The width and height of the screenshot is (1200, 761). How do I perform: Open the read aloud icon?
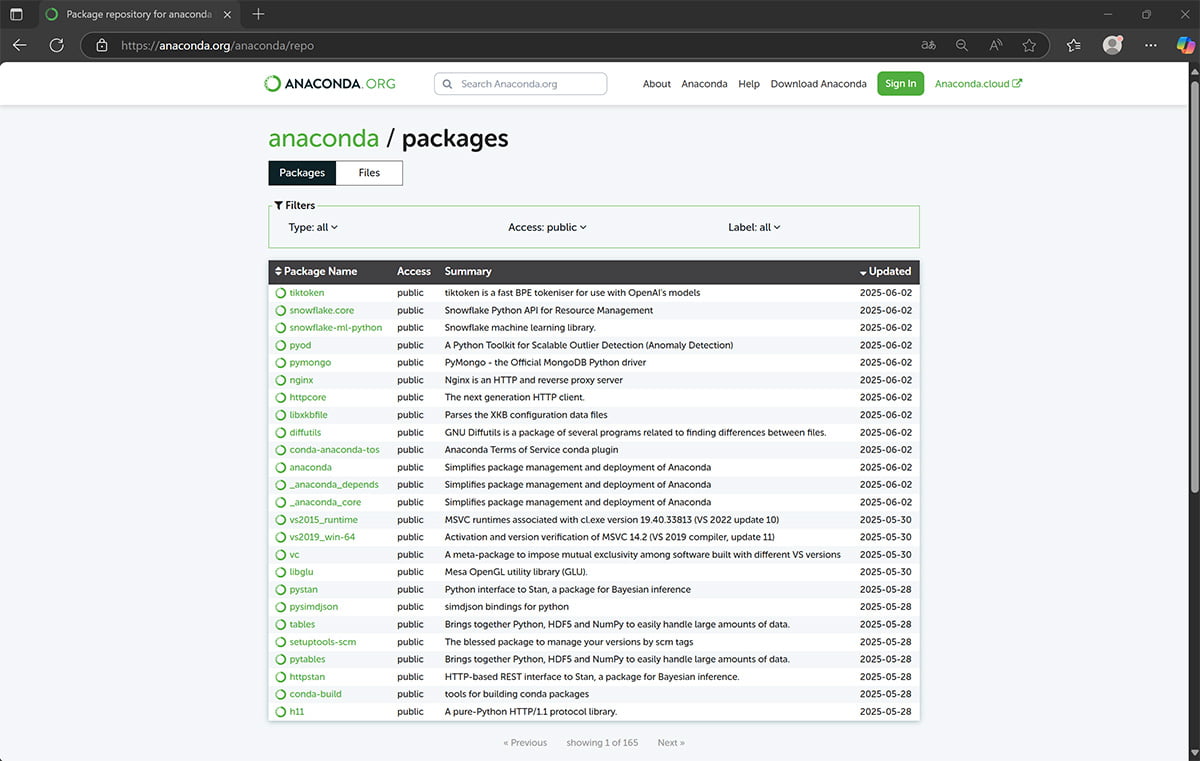coord(996,45)
